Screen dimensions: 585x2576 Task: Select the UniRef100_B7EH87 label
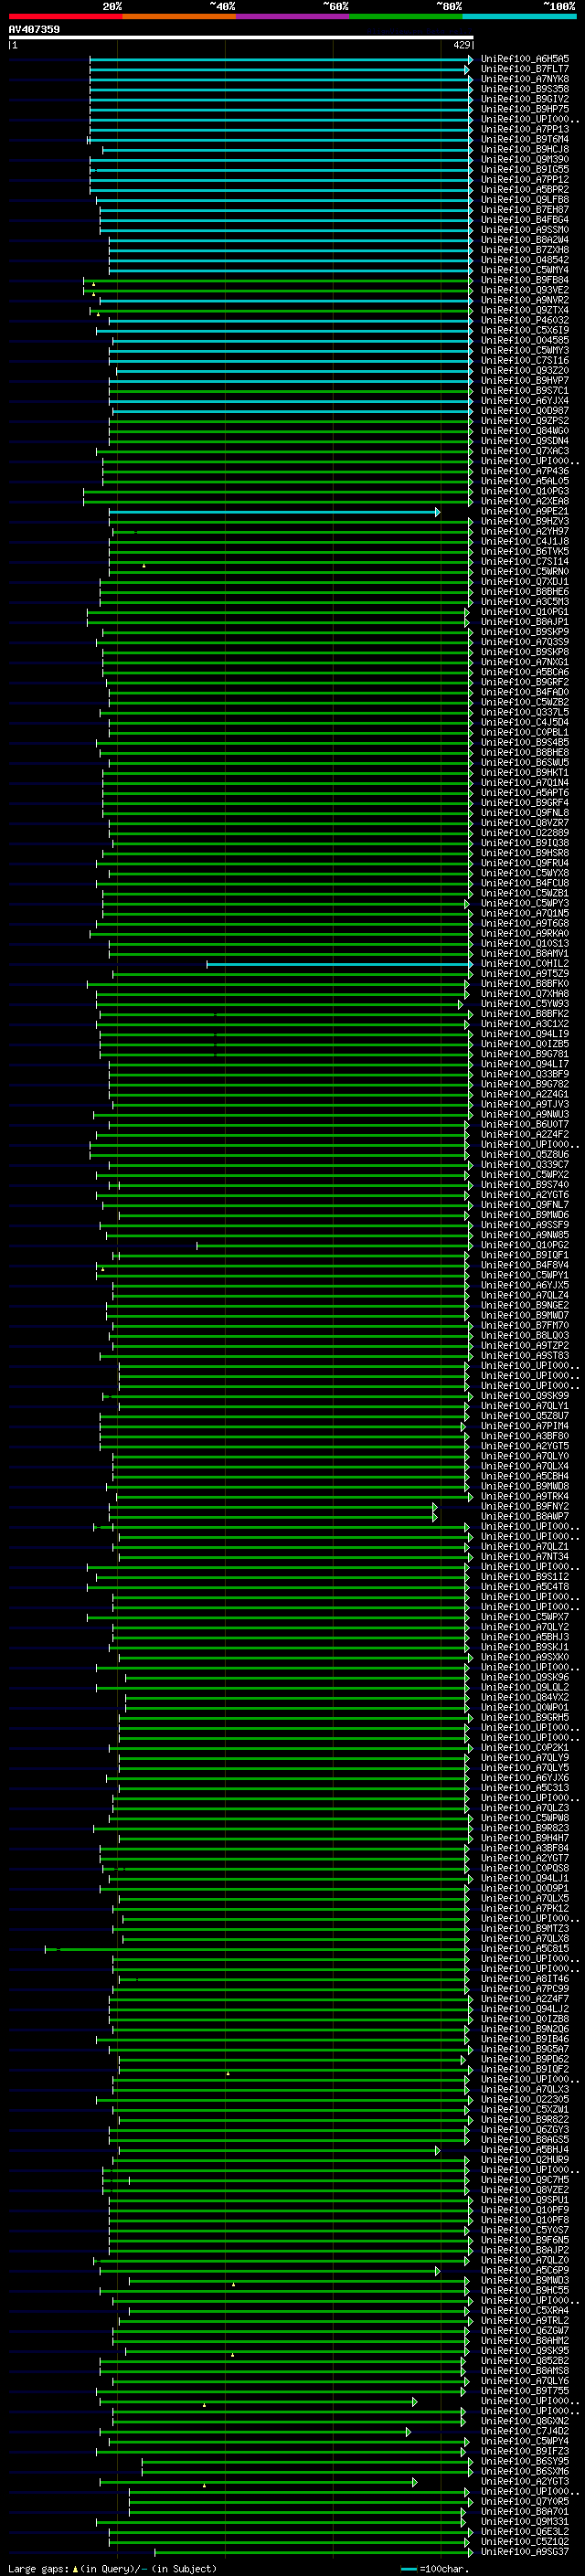(x=525, y=210)
